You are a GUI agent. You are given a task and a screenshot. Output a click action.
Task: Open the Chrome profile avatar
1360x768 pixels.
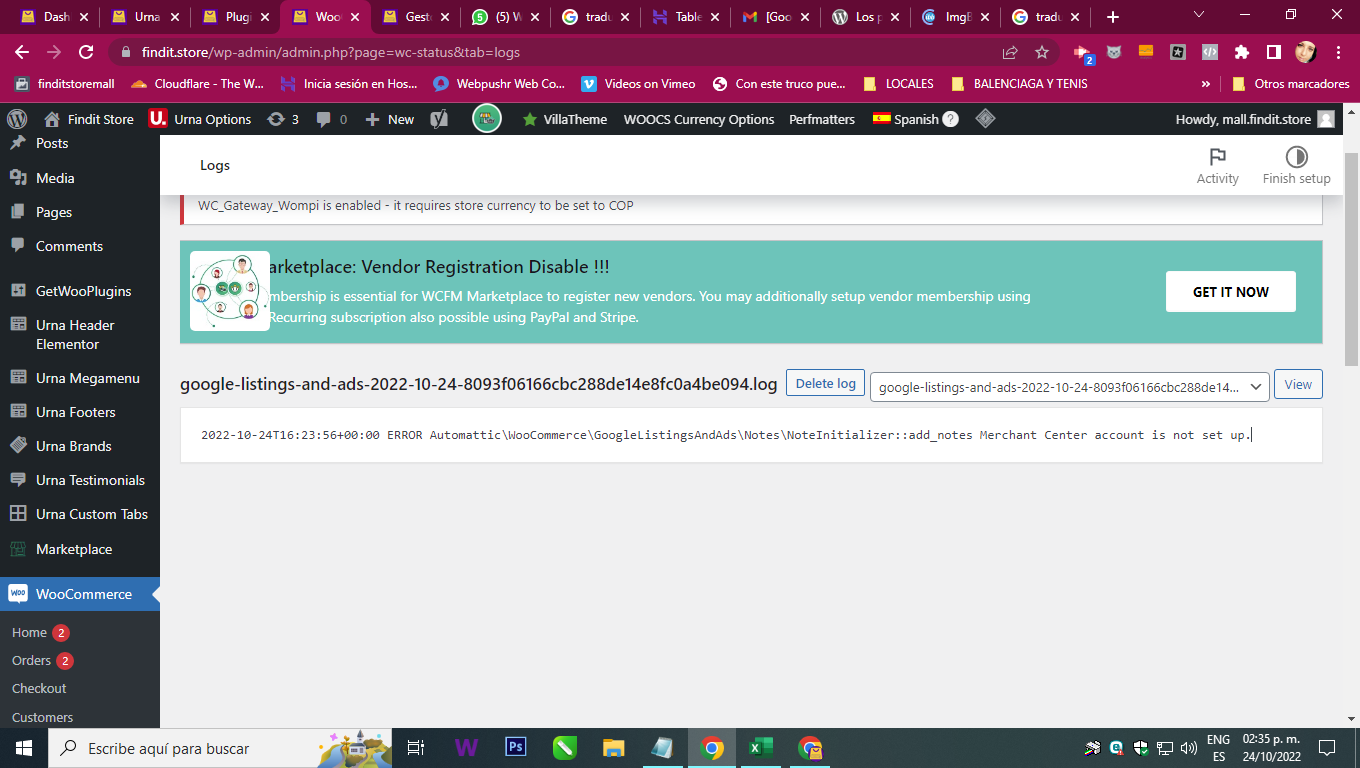tap(1306, 52)
